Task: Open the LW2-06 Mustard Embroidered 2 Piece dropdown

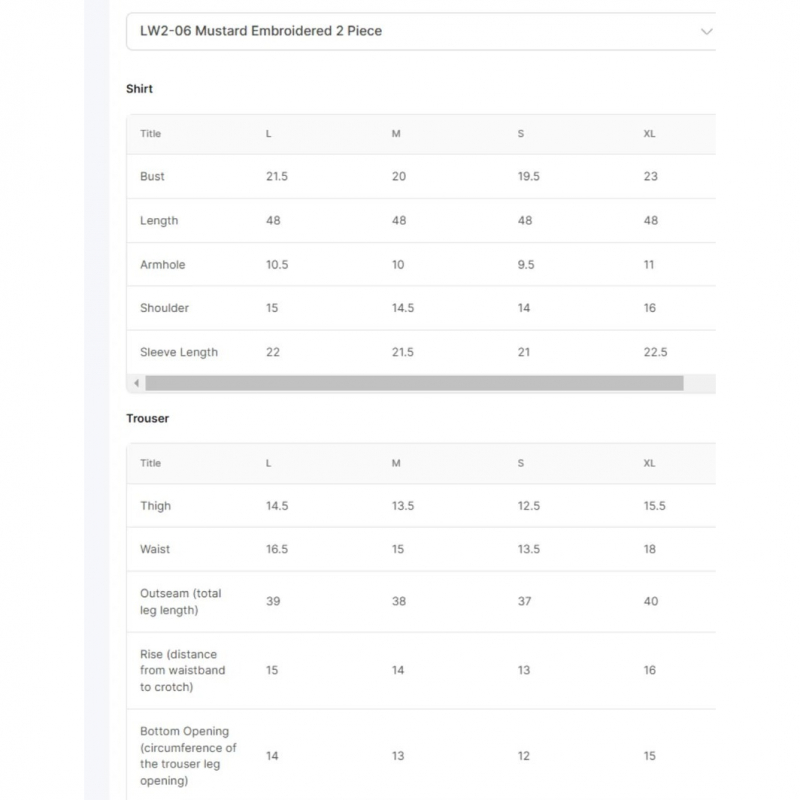Action: coord(420,31)
